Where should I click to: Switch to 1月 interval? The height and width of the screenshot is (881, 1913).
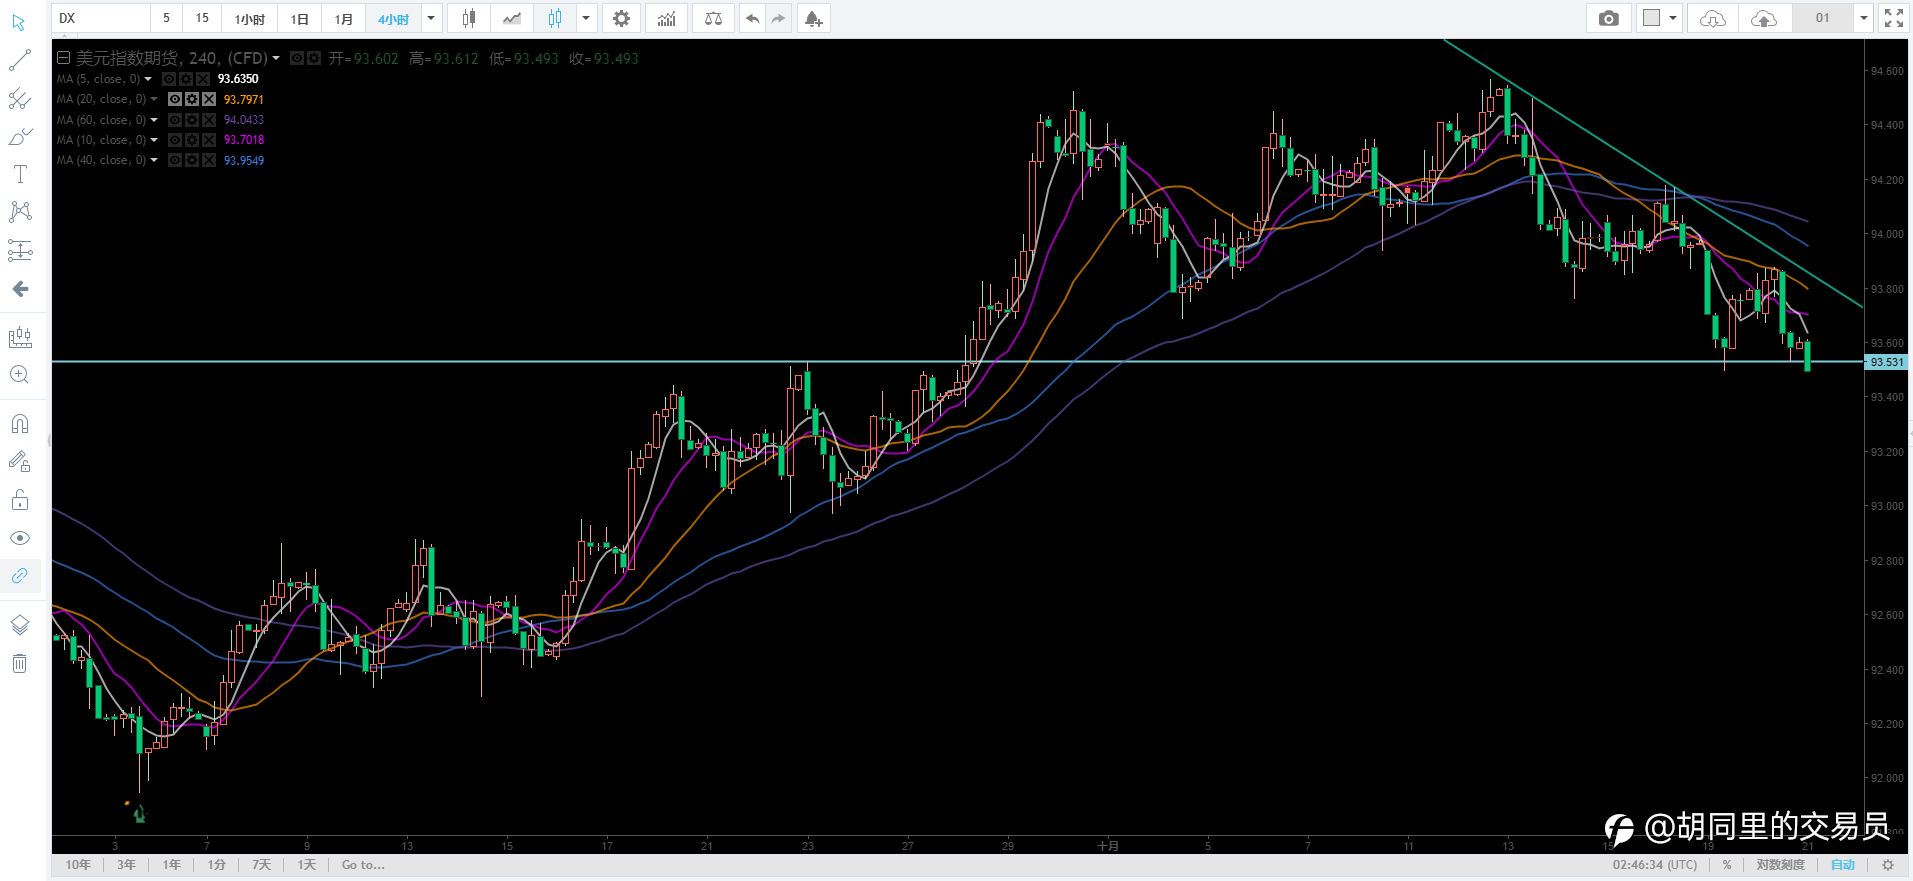(343, 18)
